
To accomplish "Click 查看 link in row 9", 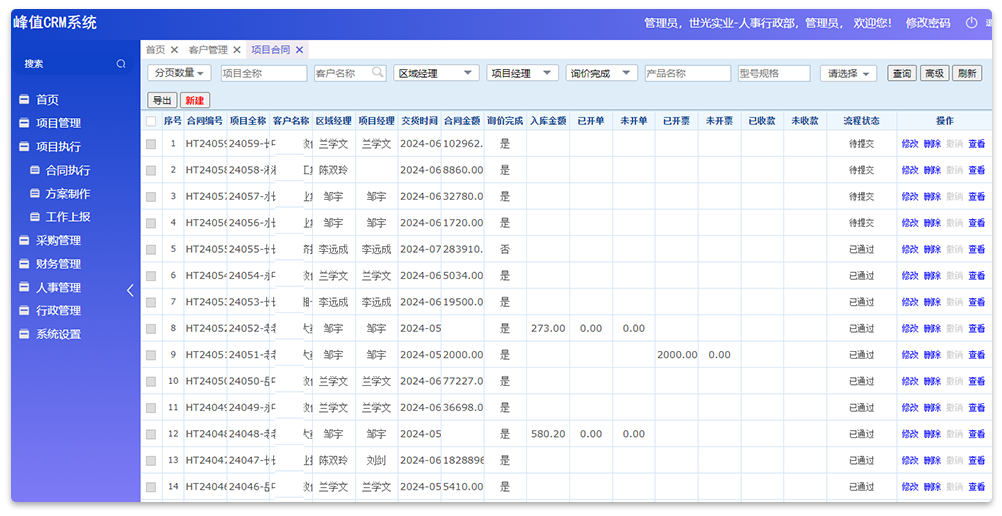I will tap(976, 355).
